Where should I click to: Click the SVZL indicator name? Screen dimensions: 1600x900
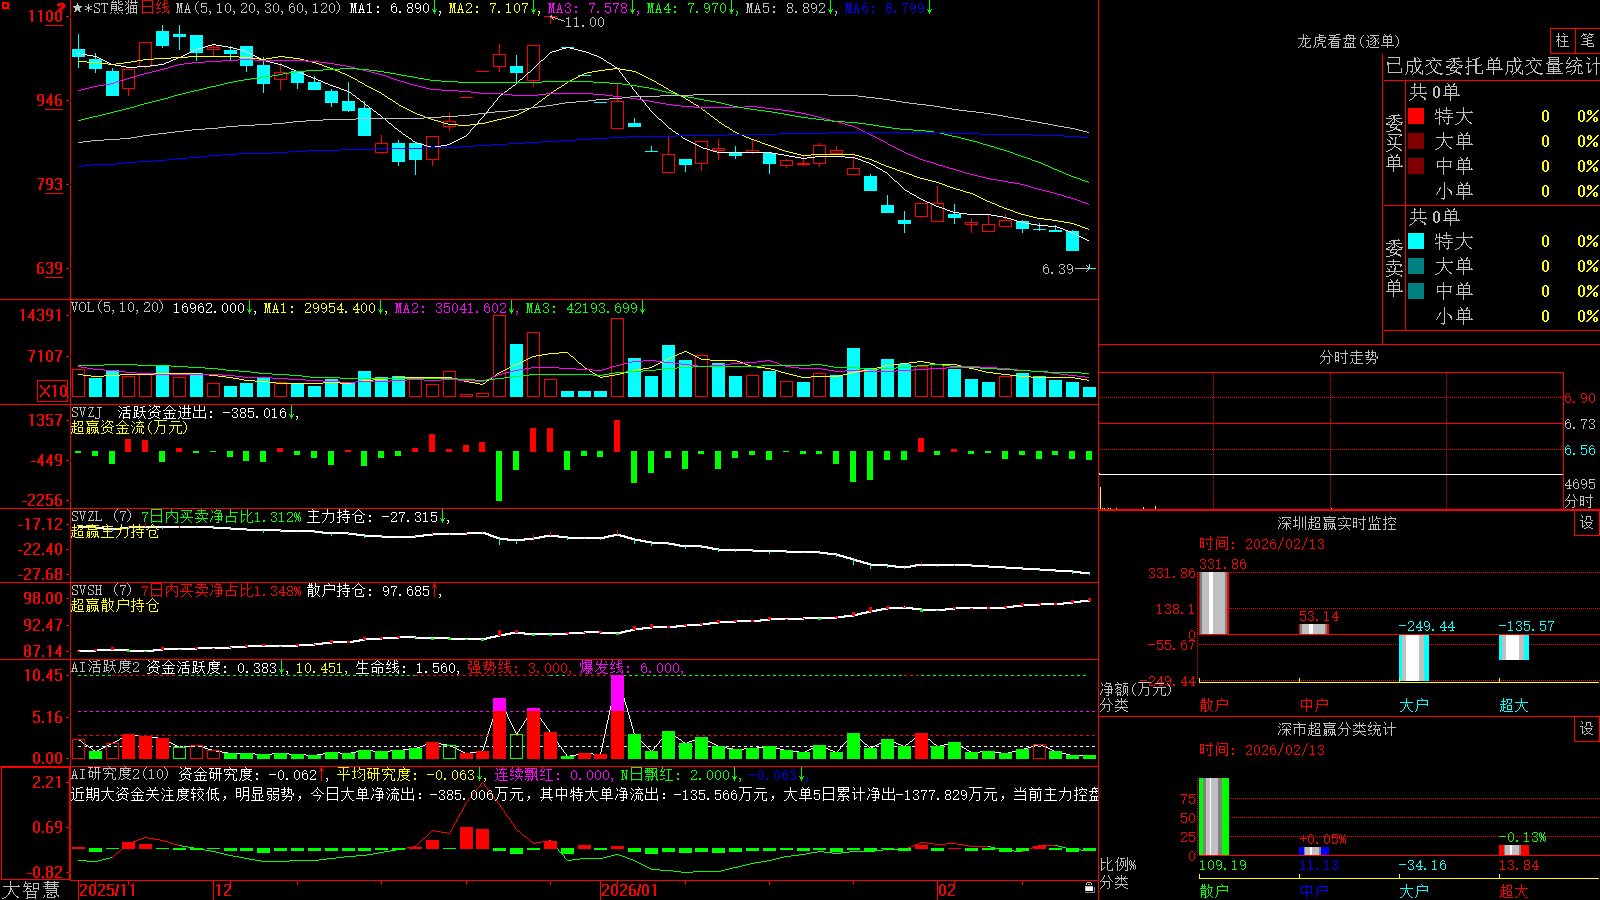tap(87, 517)
